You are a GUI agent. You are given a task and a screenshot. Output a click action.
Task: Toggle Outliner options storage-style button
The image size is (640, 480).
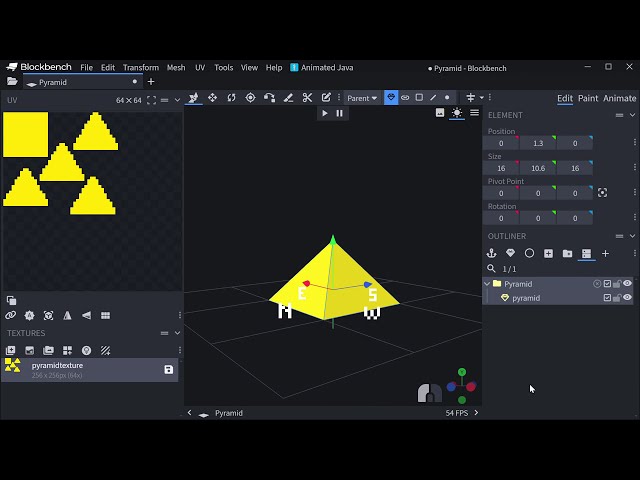click(587, 253)
